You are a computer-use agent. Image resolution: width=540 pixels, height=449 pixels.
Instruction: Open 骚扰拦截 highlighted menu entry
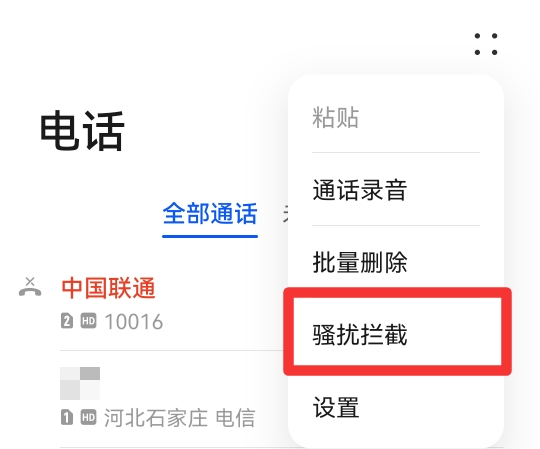click(360, 335)
